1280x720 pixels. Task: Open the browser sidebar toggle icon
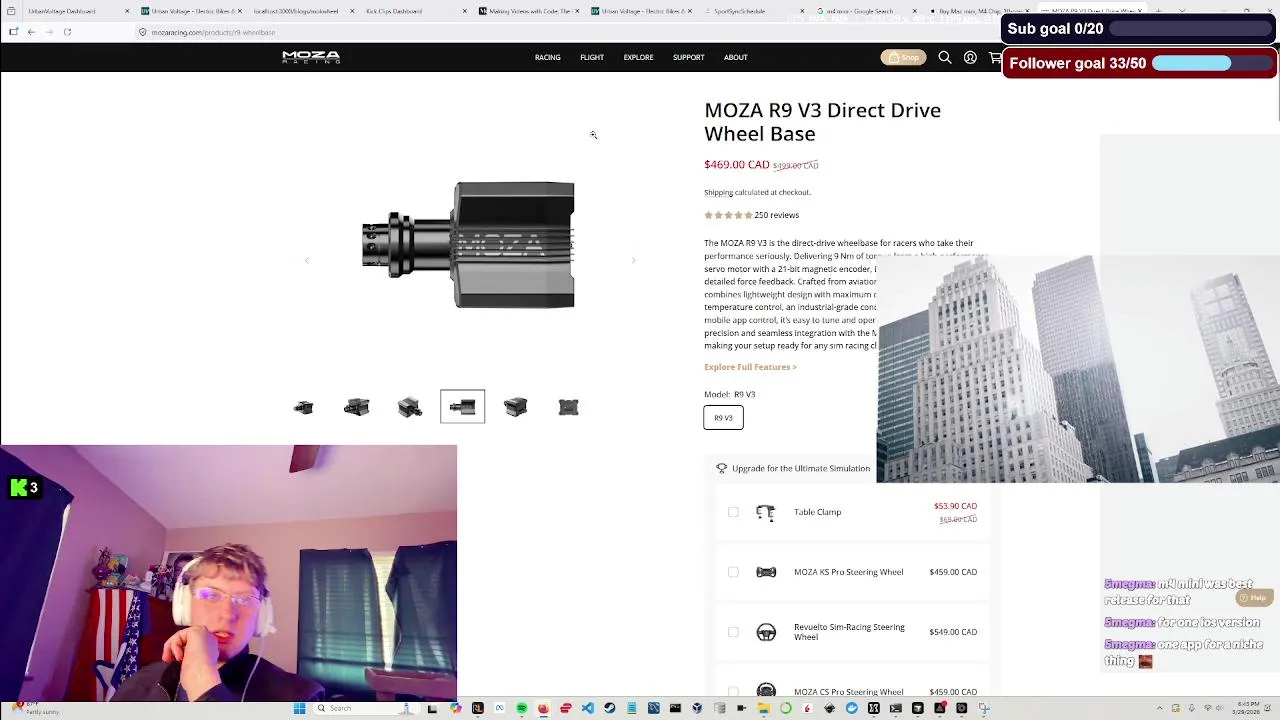tap(13, 32)
